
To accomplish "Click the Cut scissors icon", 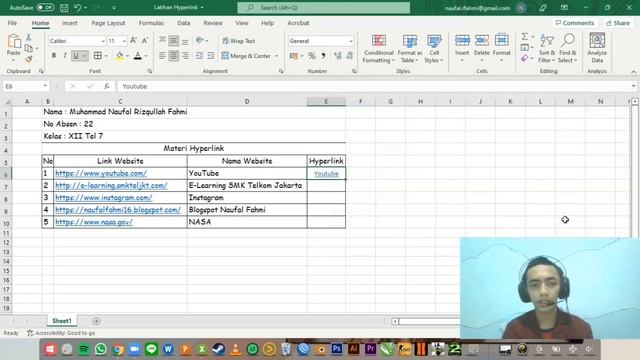I will pyautogui.click(x=29, y=38).
